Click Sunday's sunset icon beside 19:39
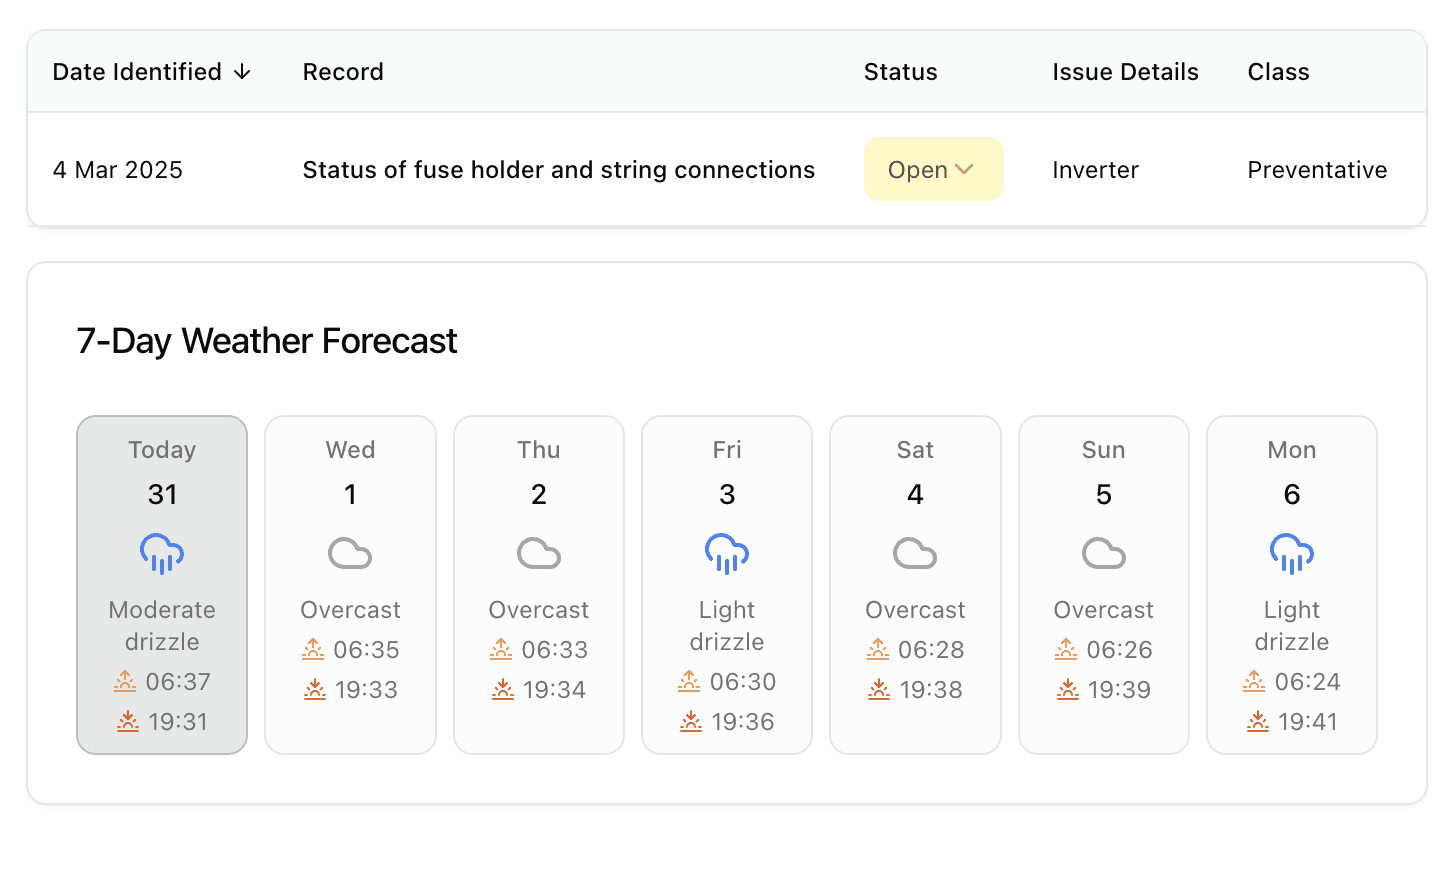The image size is (1454, 872). [x=1066, y=689]
